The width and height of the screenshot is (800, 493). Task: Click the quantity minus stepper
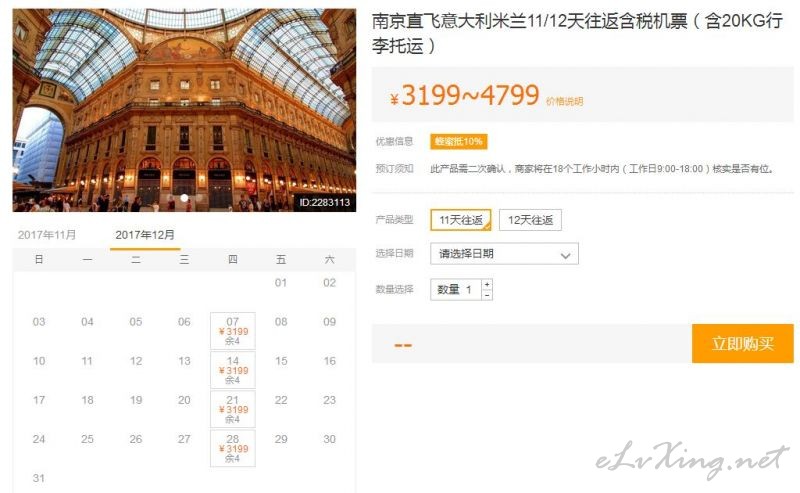[x=487, y=295]
